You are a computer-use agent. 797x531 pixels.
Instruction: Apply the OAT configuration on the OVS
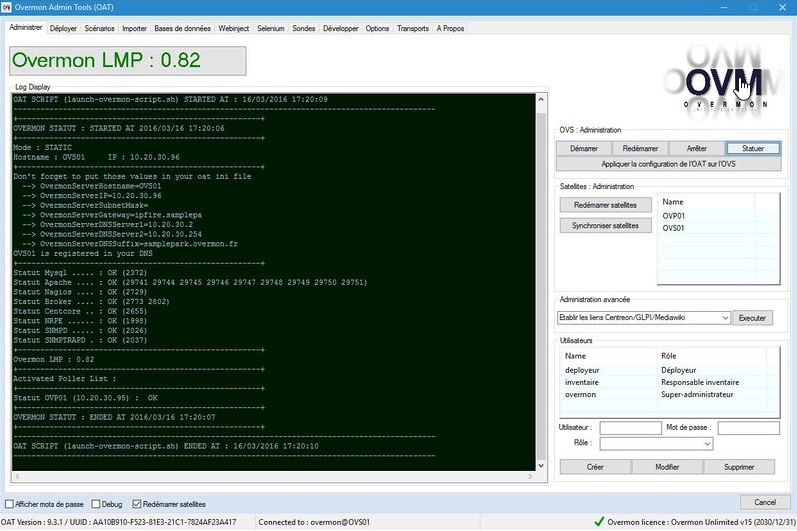[669, 163]
